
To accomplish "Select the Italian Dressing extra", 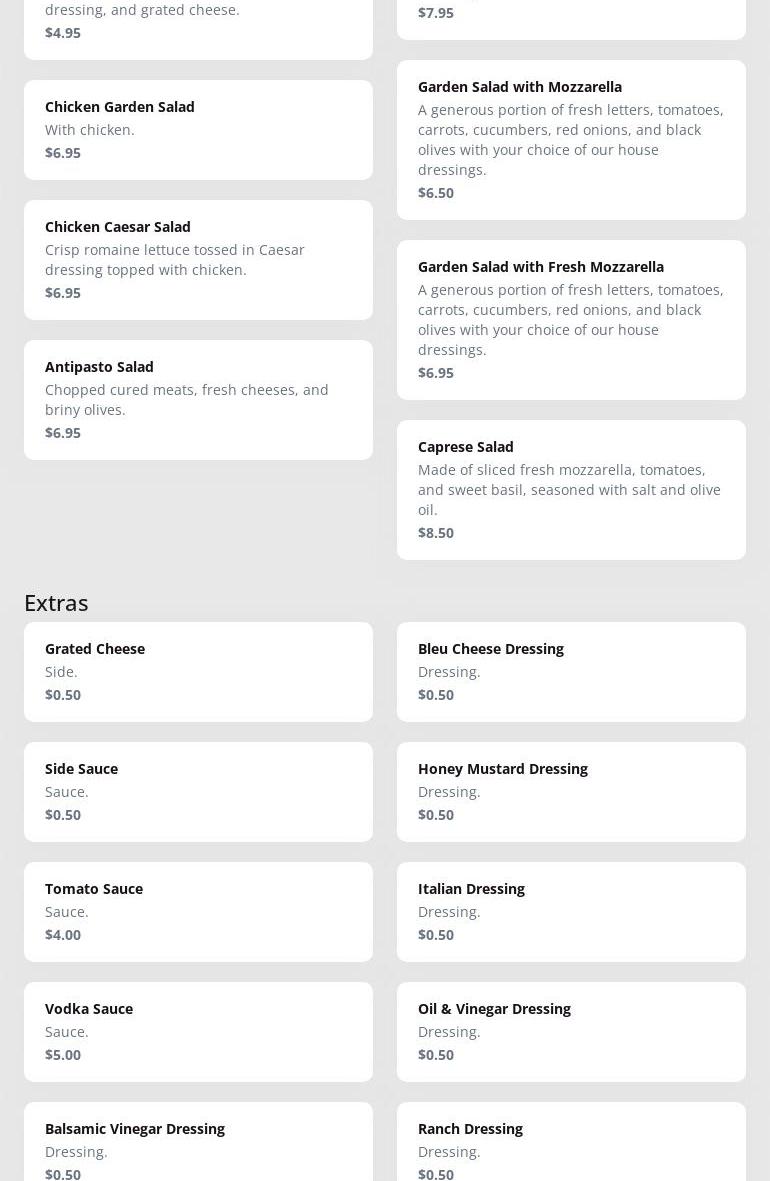I will click(571, 912).
